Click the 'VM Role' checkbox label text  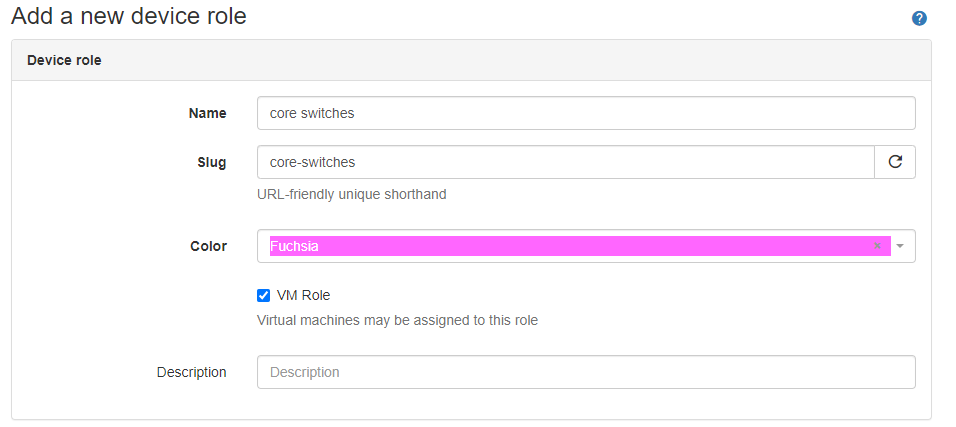point(303,295)
